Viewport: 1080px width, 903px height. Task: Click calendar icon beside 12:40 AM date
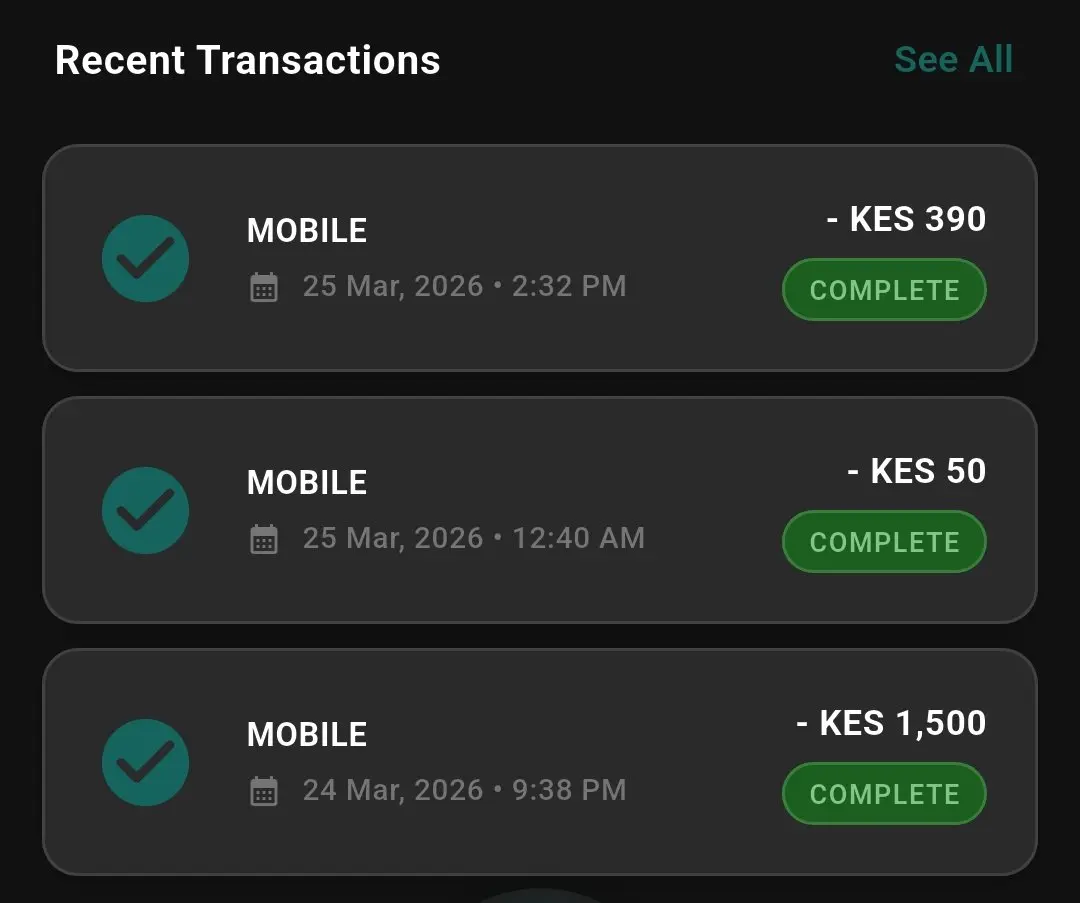point(264,540)
